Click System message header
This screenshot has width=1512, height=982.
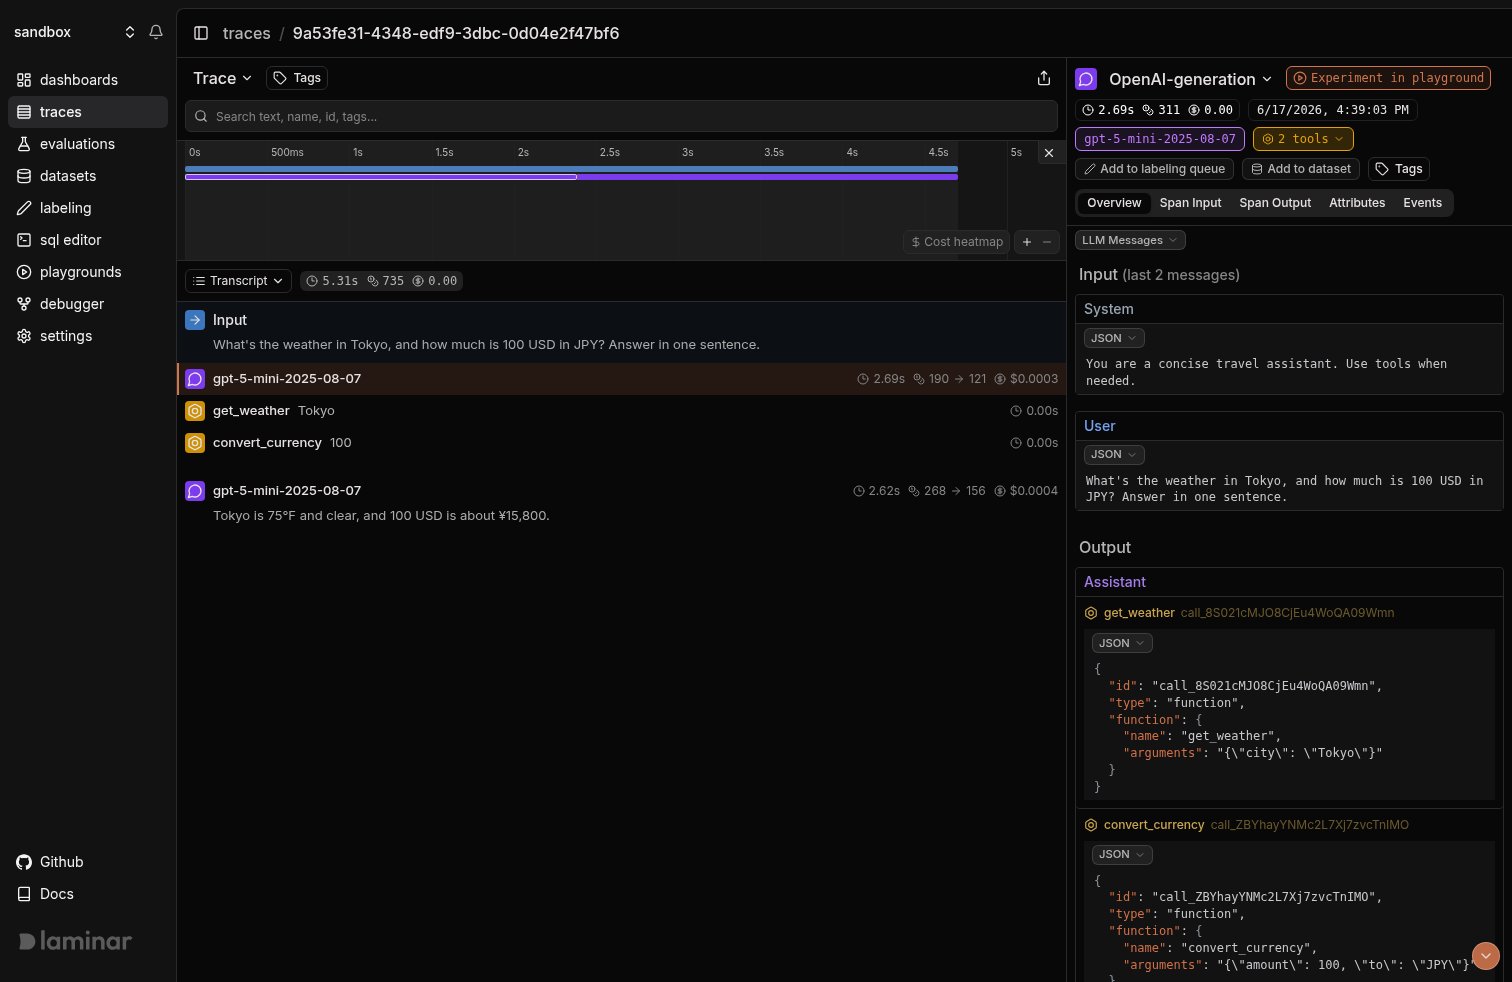(1289, 309)
